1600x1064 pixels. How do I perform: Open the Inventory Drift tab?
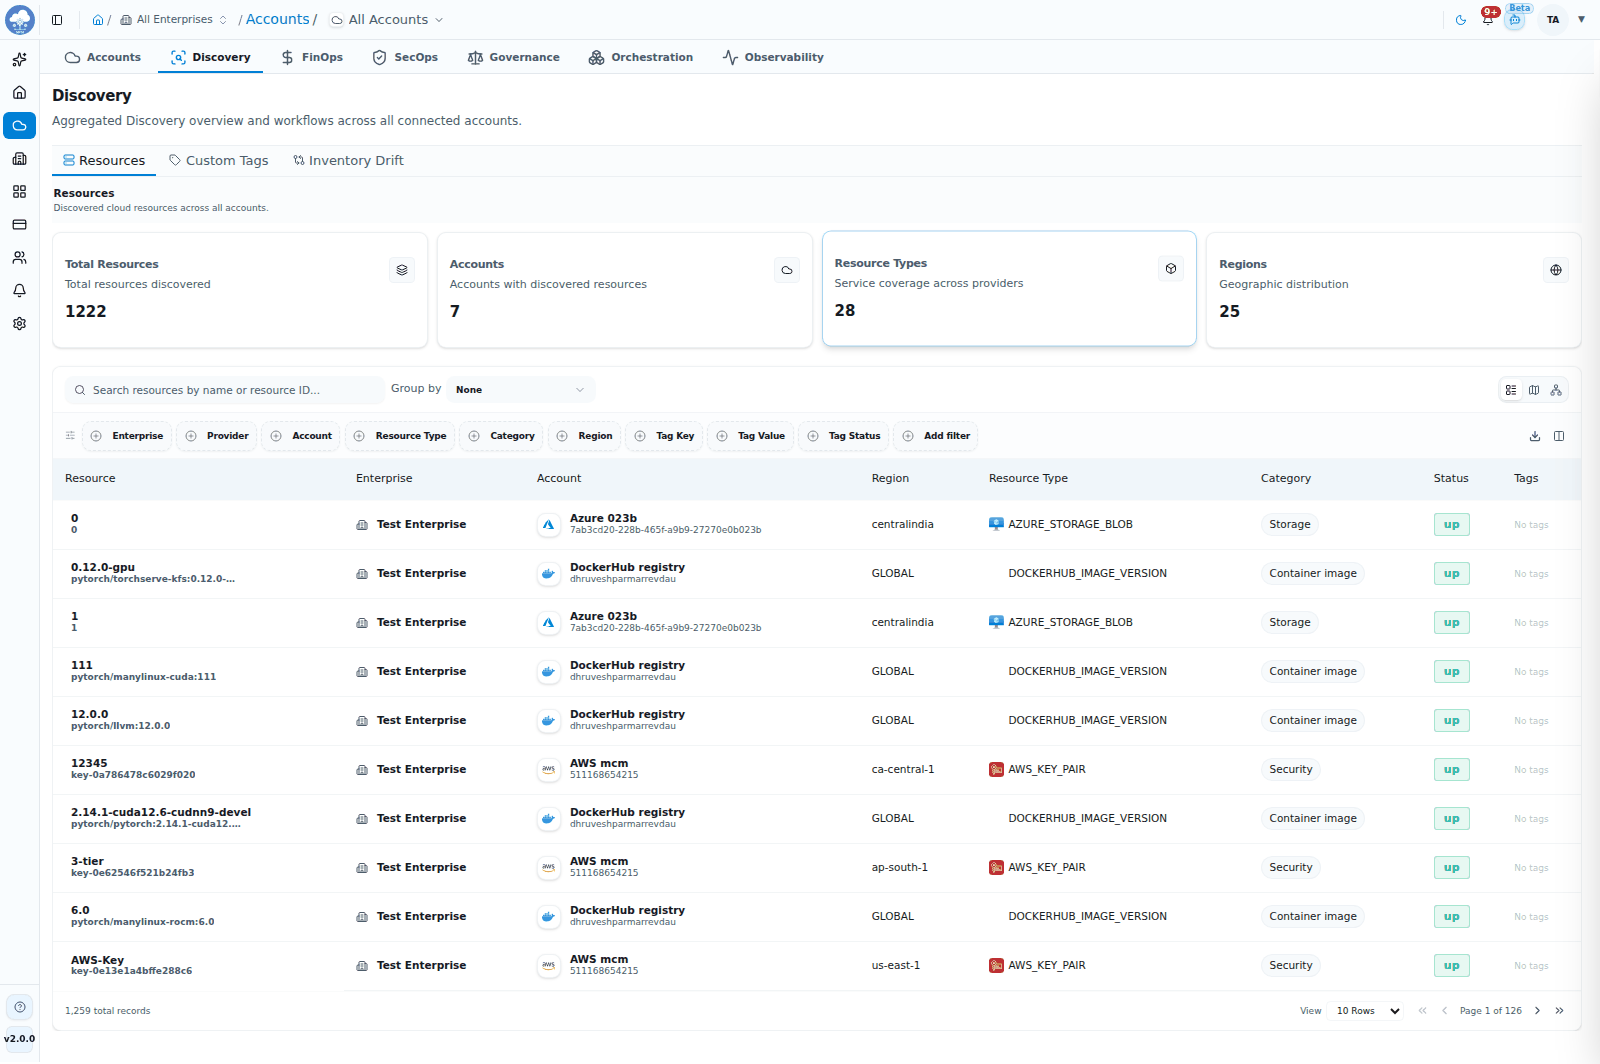point(348,160)
